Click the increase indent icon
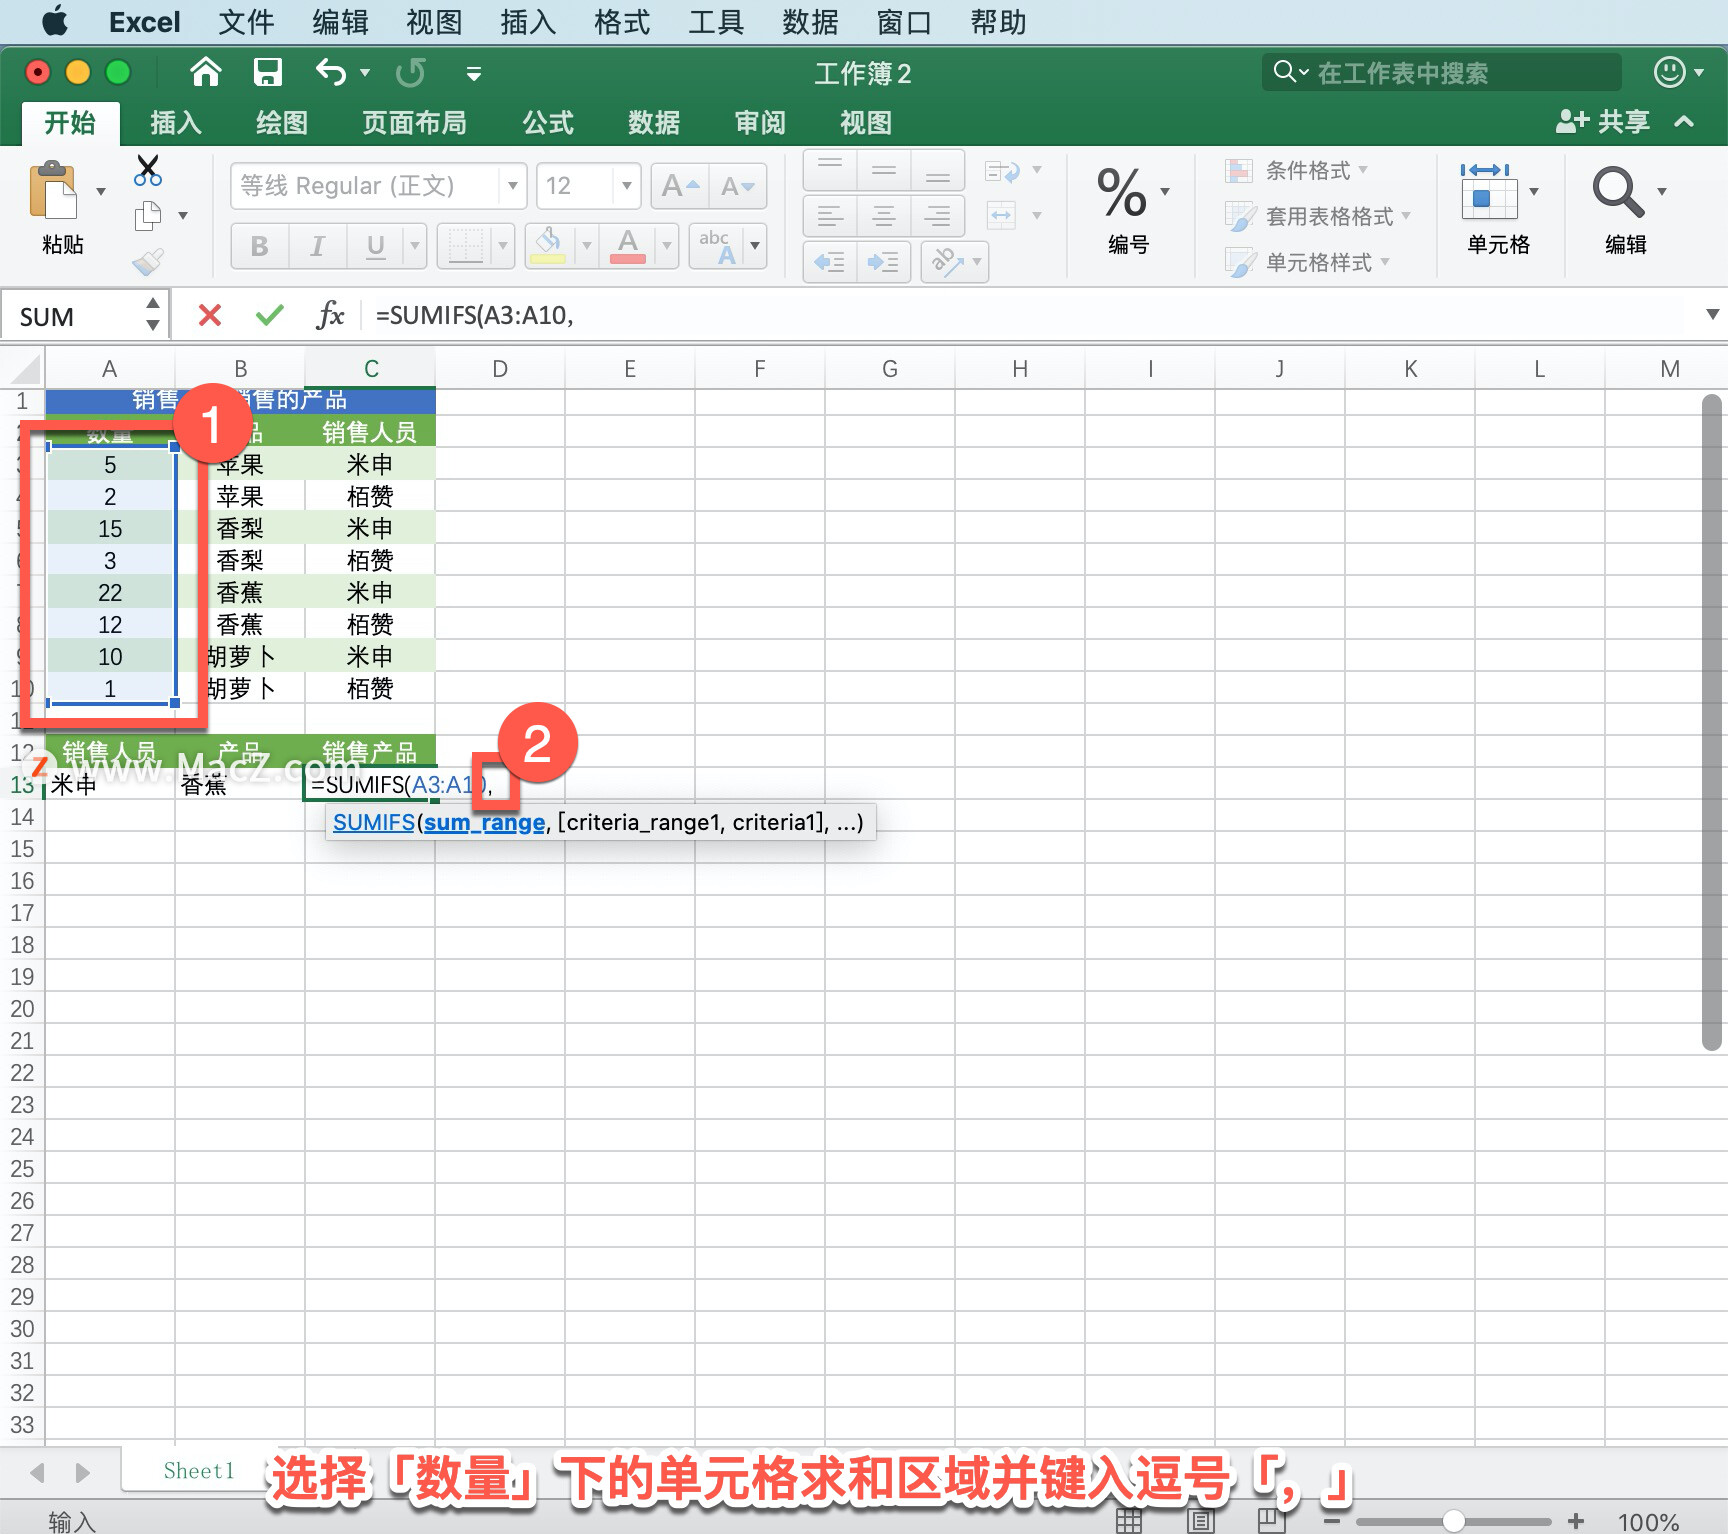 pyautogui.click(x=883, y=262)
